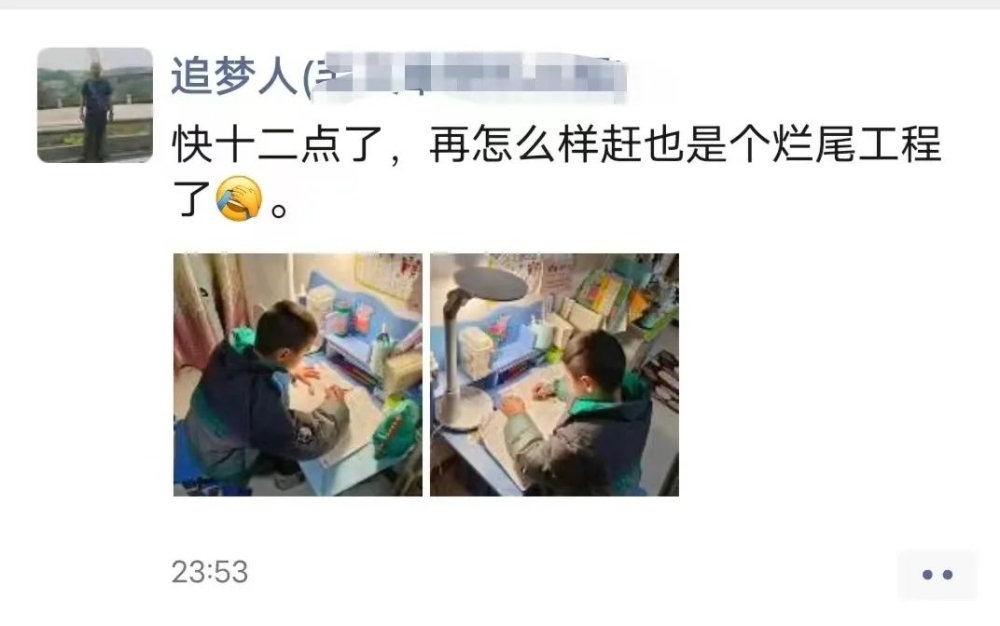Open right photo showing the desk lamp
1000x626 pixels.
point(554,375)
